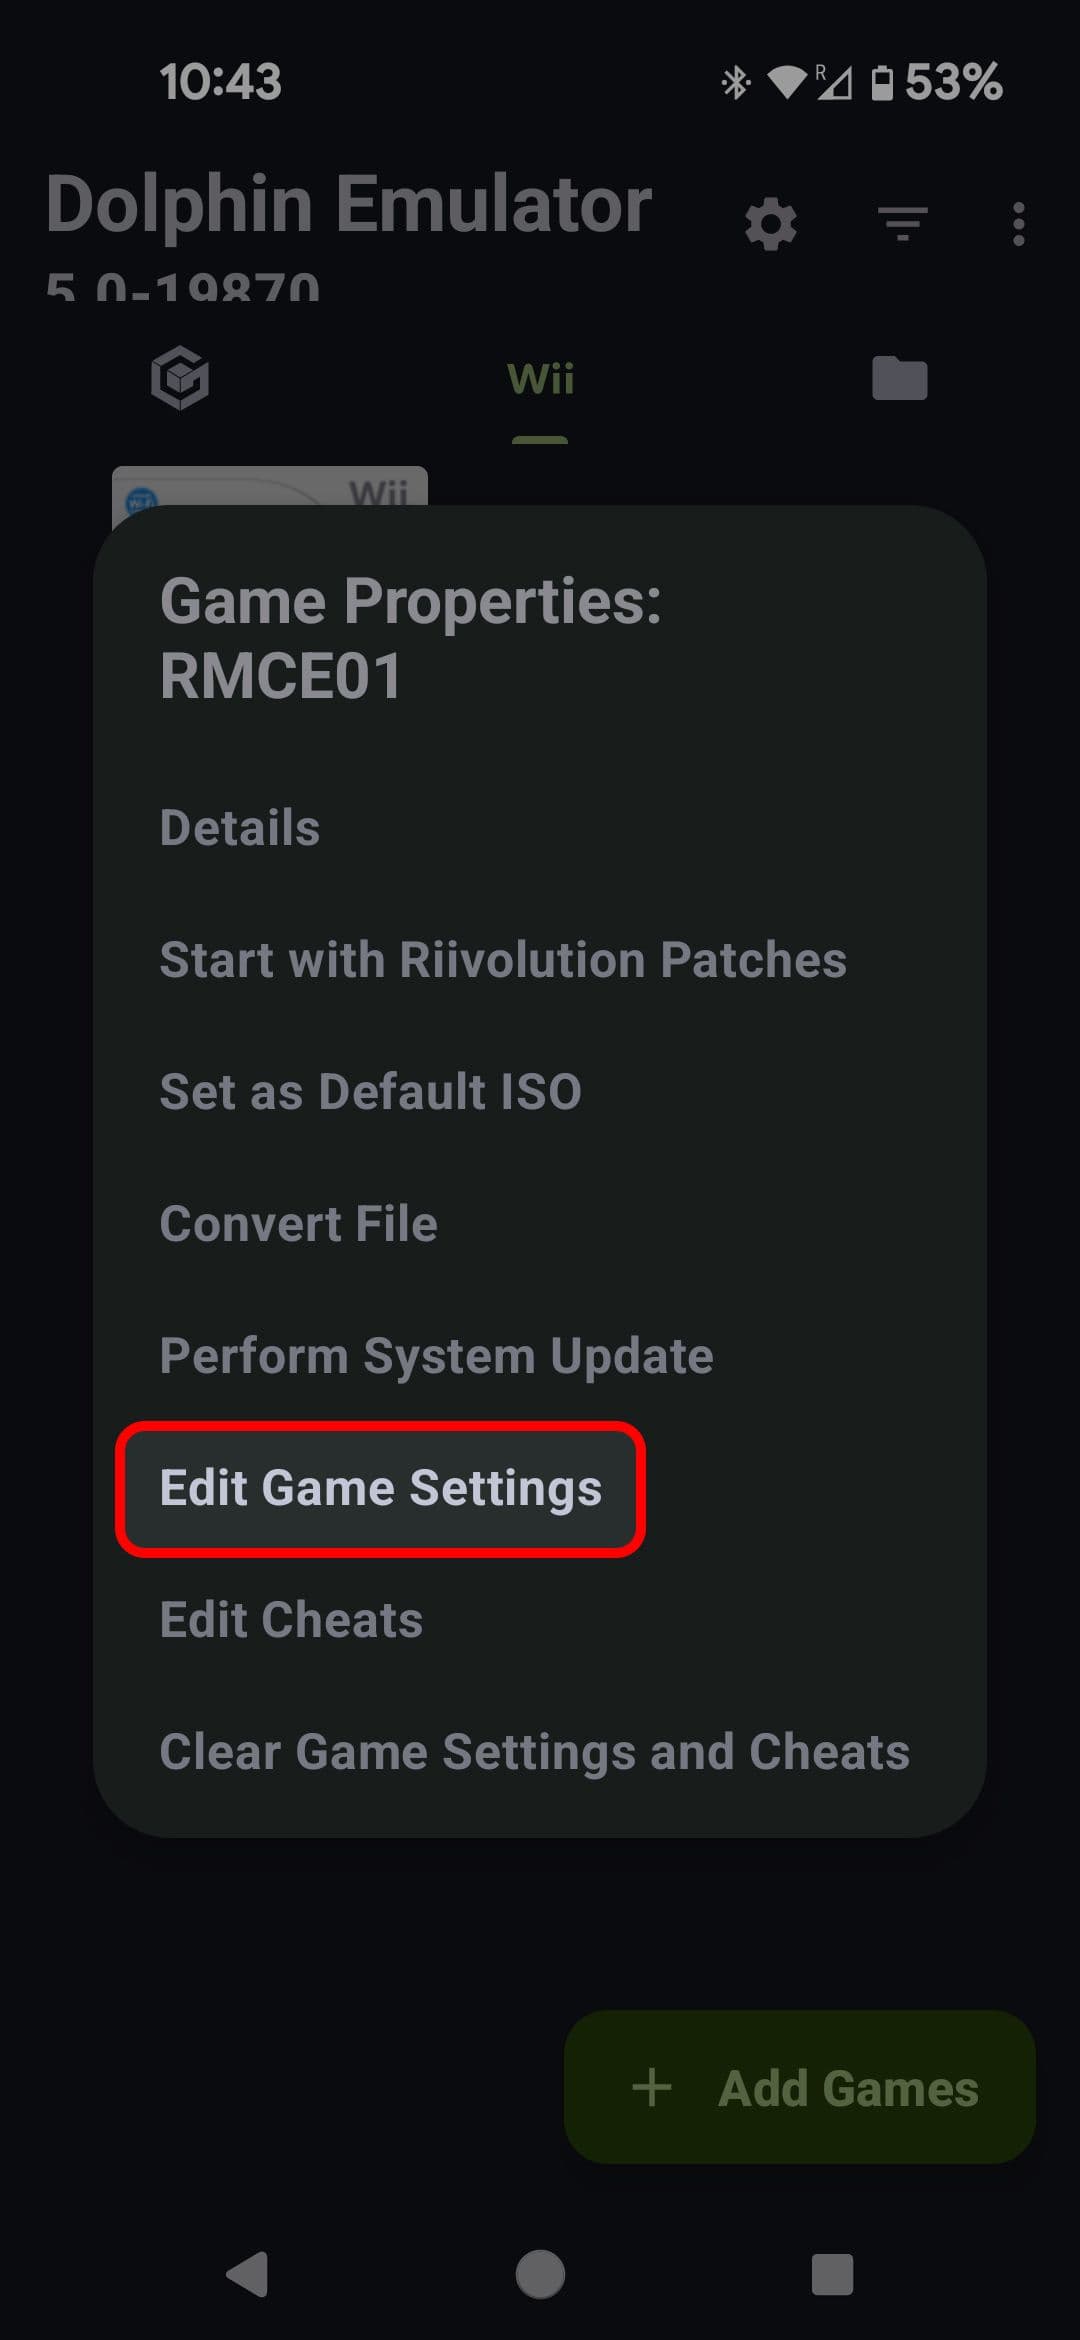The height and width of the screenshot is (2340, 1080).
Task: Tap the filter list icon
Action: (x=902, y=224)
